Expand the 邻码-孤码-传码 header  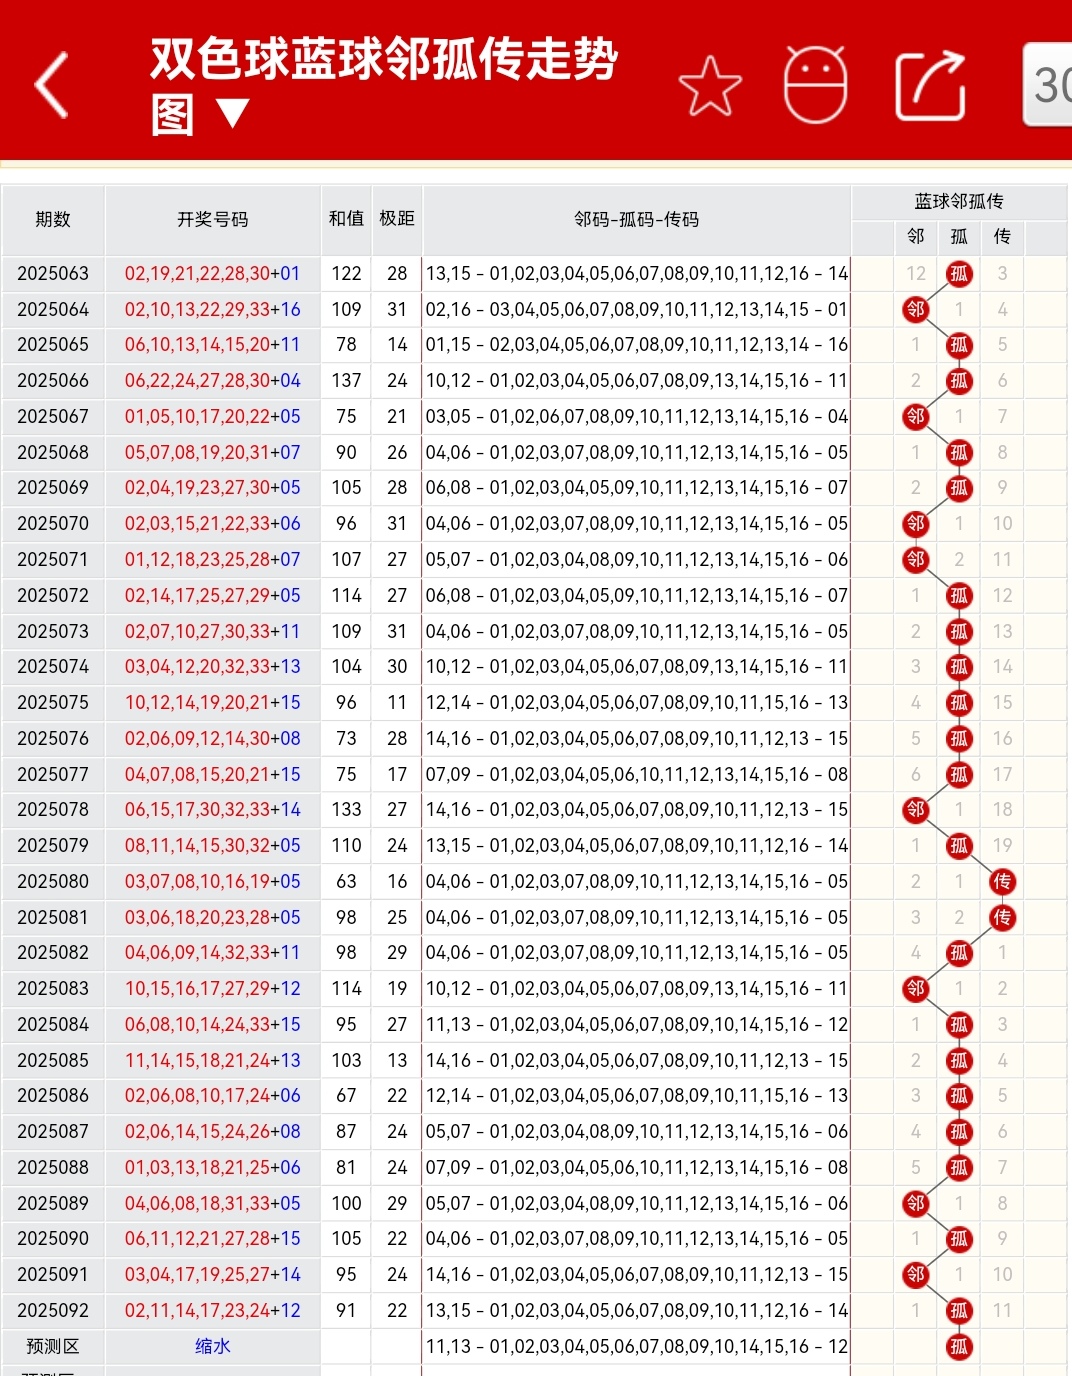click(636, 220)
